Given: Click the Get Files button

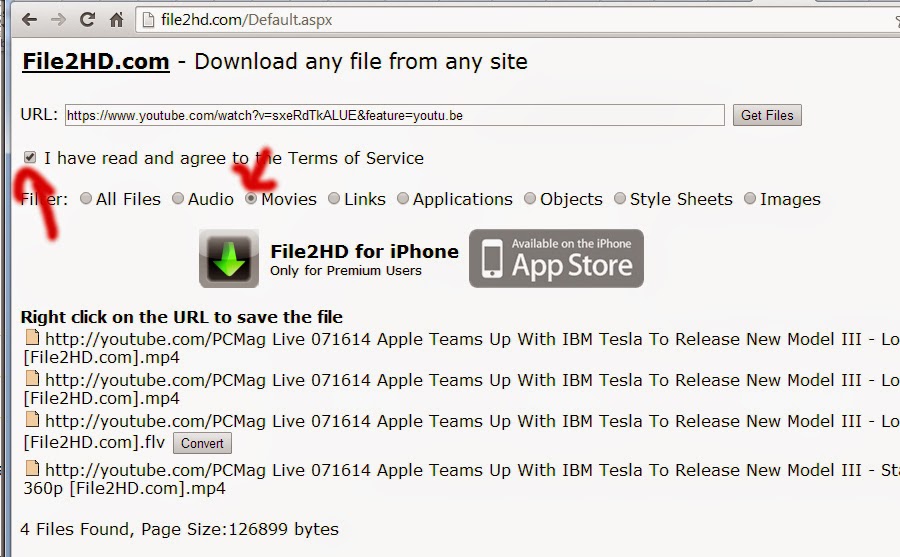Looking at the screenshot, I should click(767, 115).
